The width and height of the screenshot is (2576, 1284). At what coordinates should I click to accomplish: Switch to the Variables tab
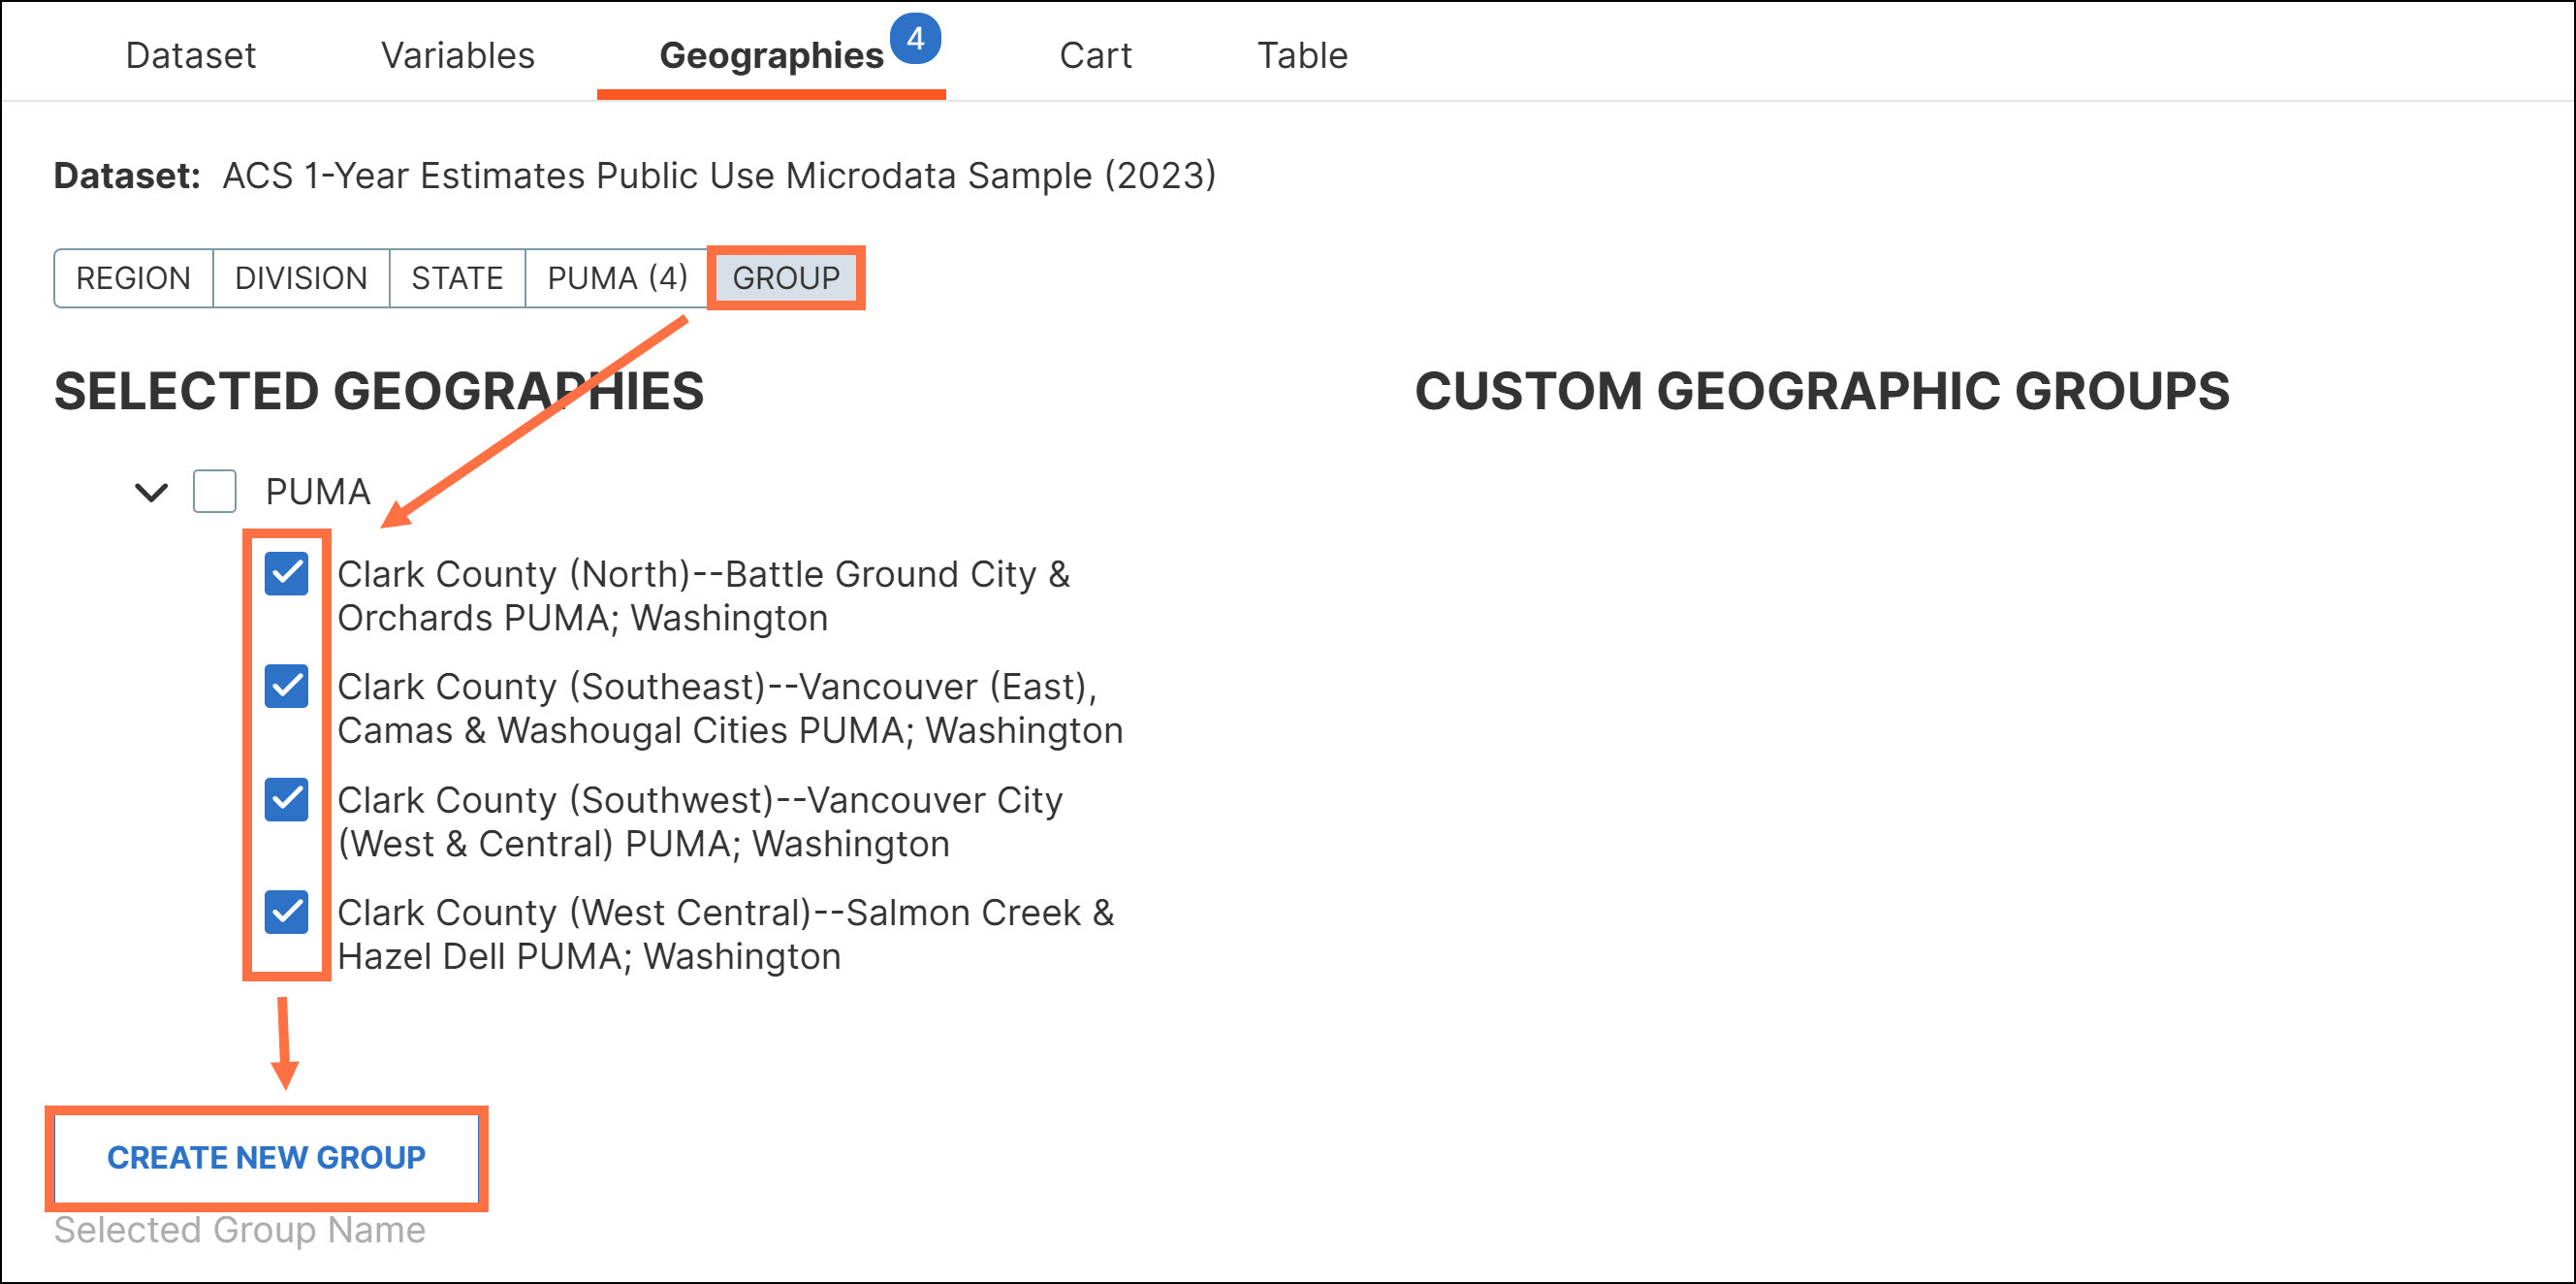pos(458,55)
